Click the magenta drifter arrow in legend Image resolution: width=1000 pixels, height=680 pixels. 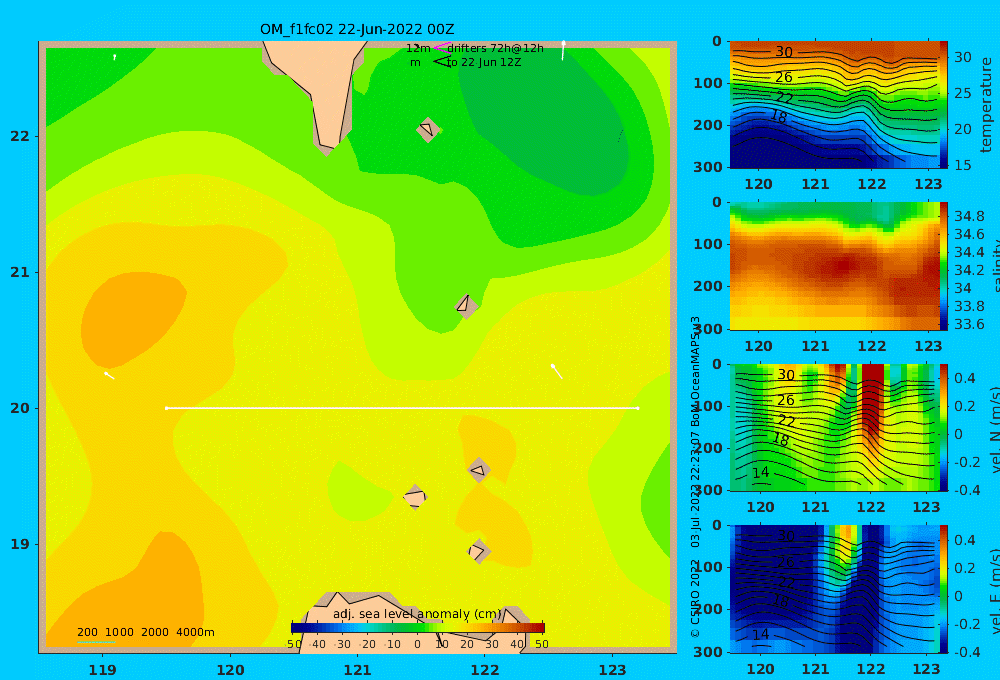point(441,48)
